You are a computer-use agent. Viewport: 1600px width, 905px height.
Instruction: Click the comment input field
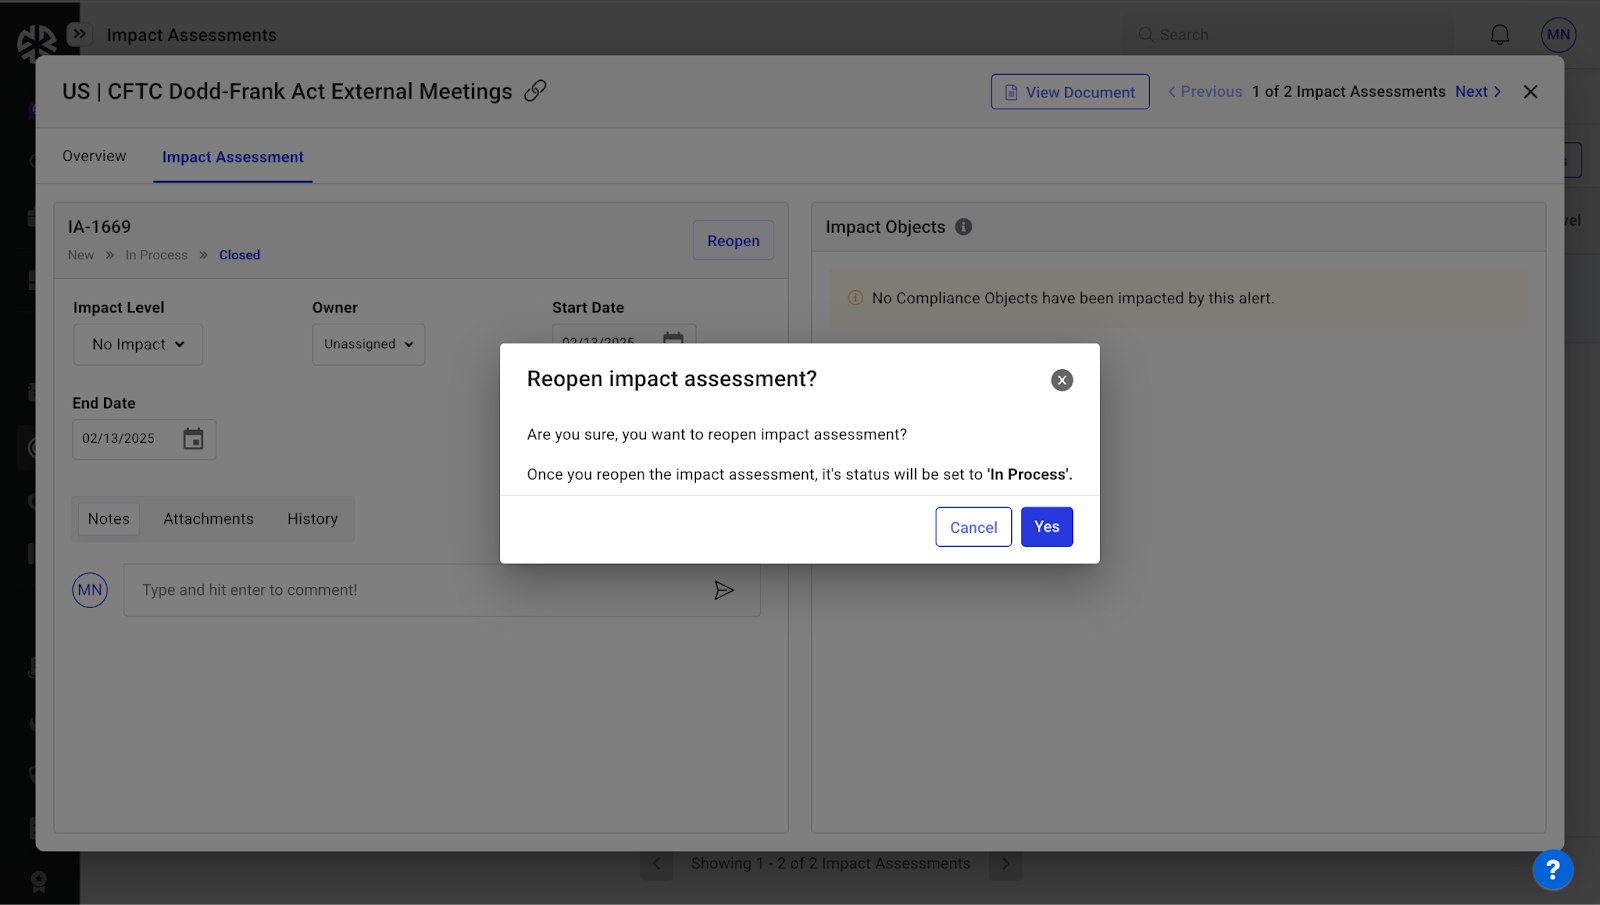coord(420,590)
